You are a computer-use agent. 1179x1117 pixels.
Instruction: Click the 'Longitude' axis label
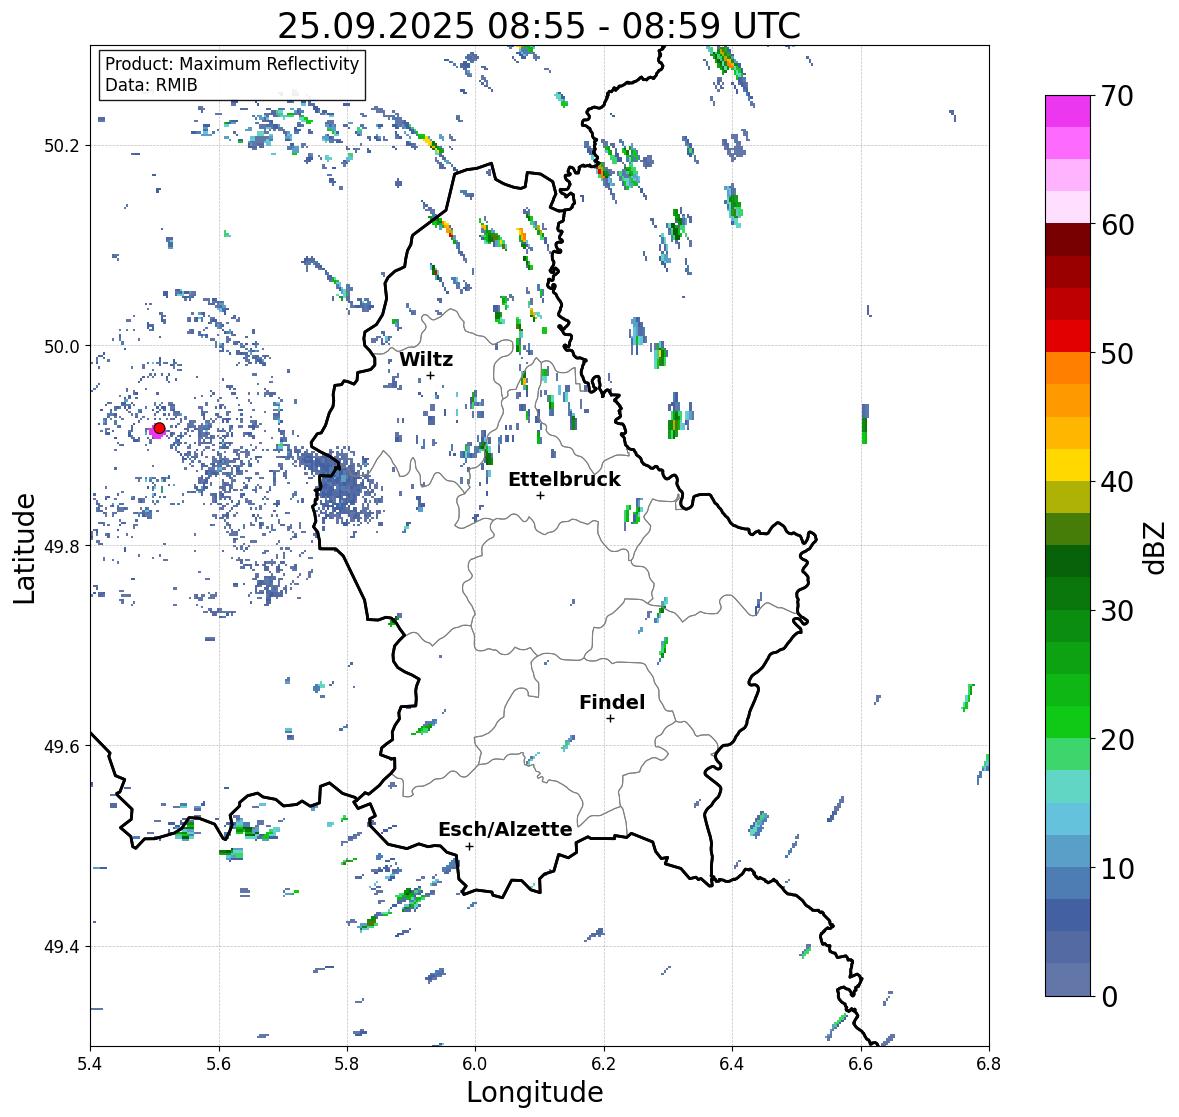[535, 1092]
